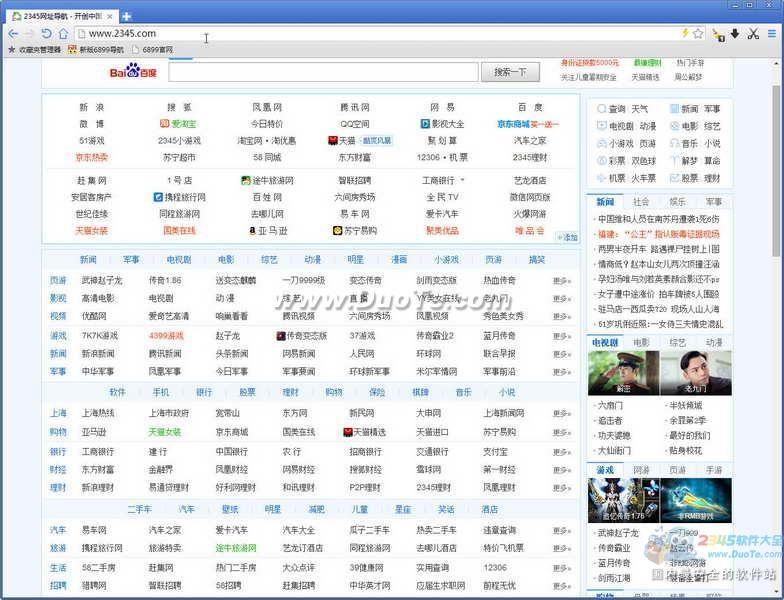
Task: Open 彩票 双色球 quick tool
Action: click(627, 160)
